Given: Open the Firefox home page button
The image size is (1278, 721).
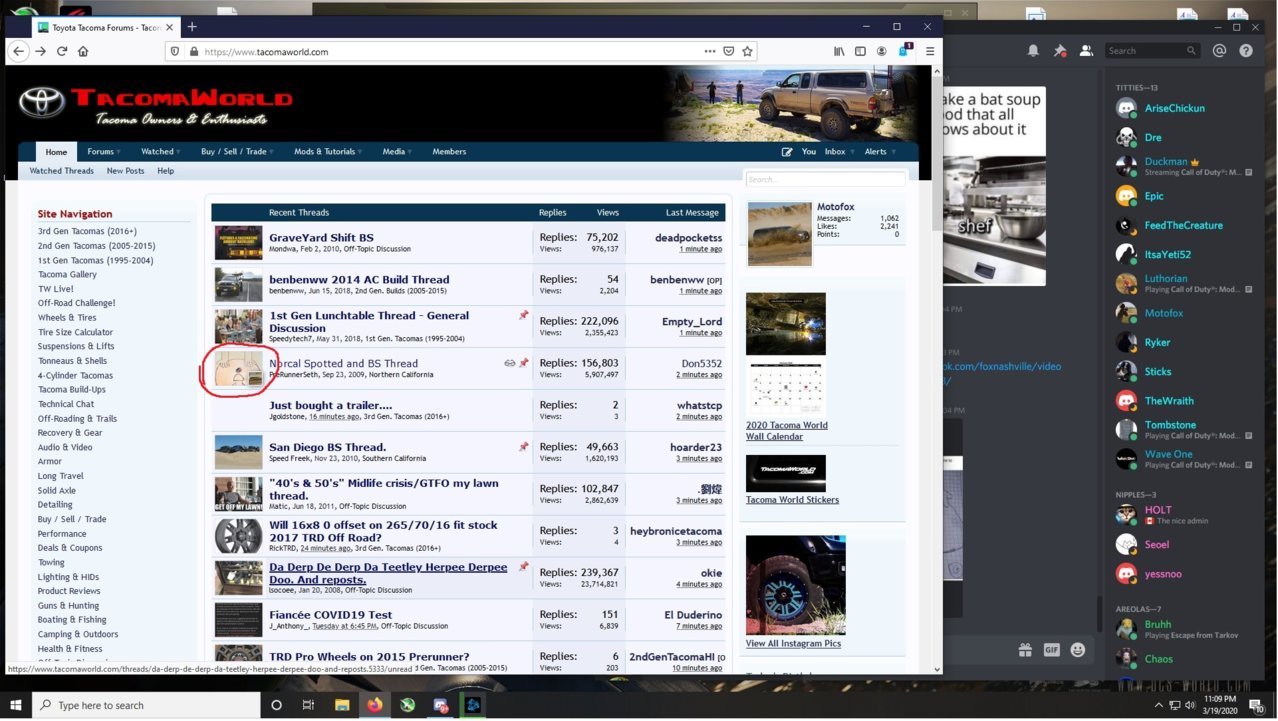Looking at the screenshot, I should pyautogui.click(x=83, y=51).
